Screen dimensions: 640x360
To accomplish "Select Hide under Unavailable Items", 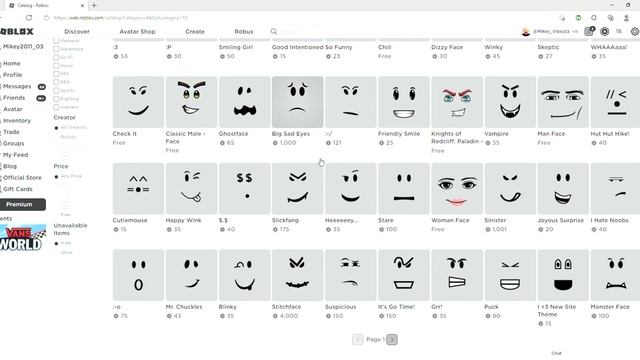I will click(x=56, y=244).
